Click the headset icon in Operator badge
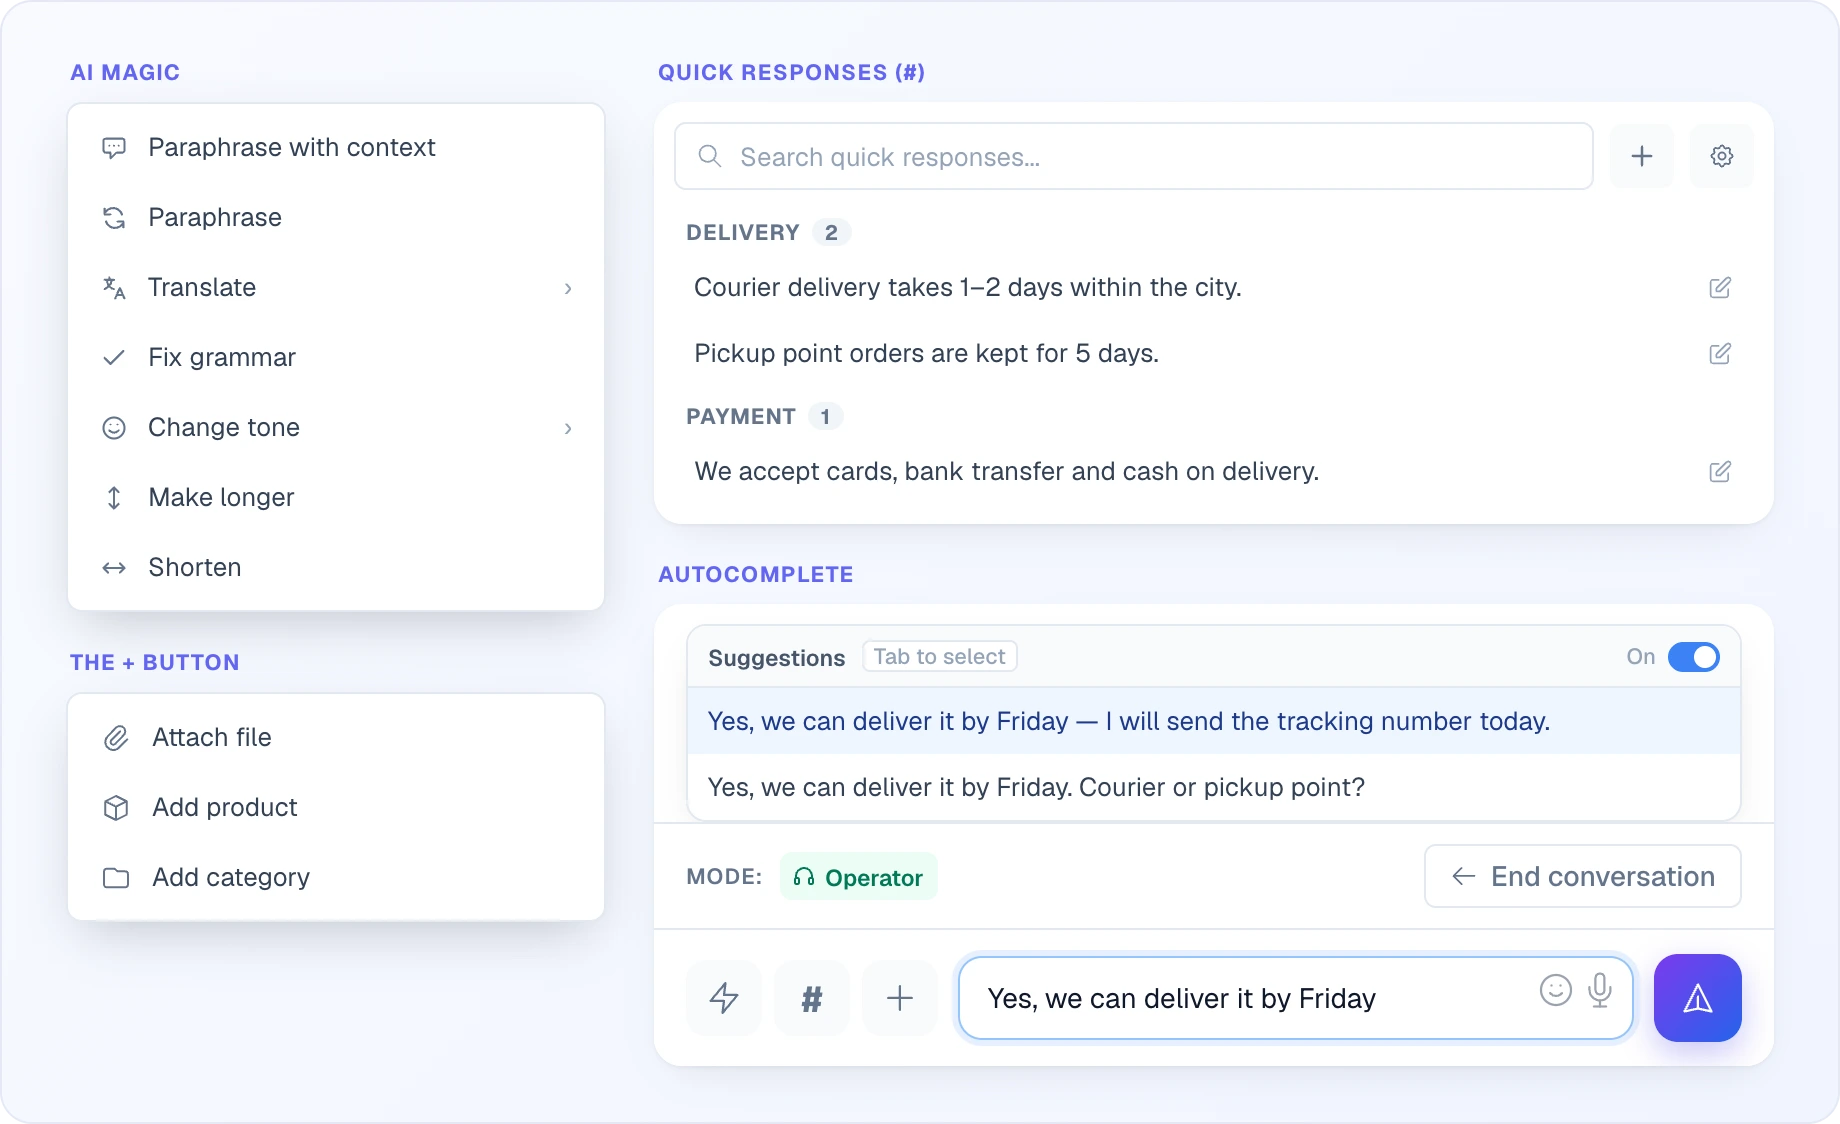Image resolution: width=1840 pixels, height=1124 pixels. click(804, 877)
